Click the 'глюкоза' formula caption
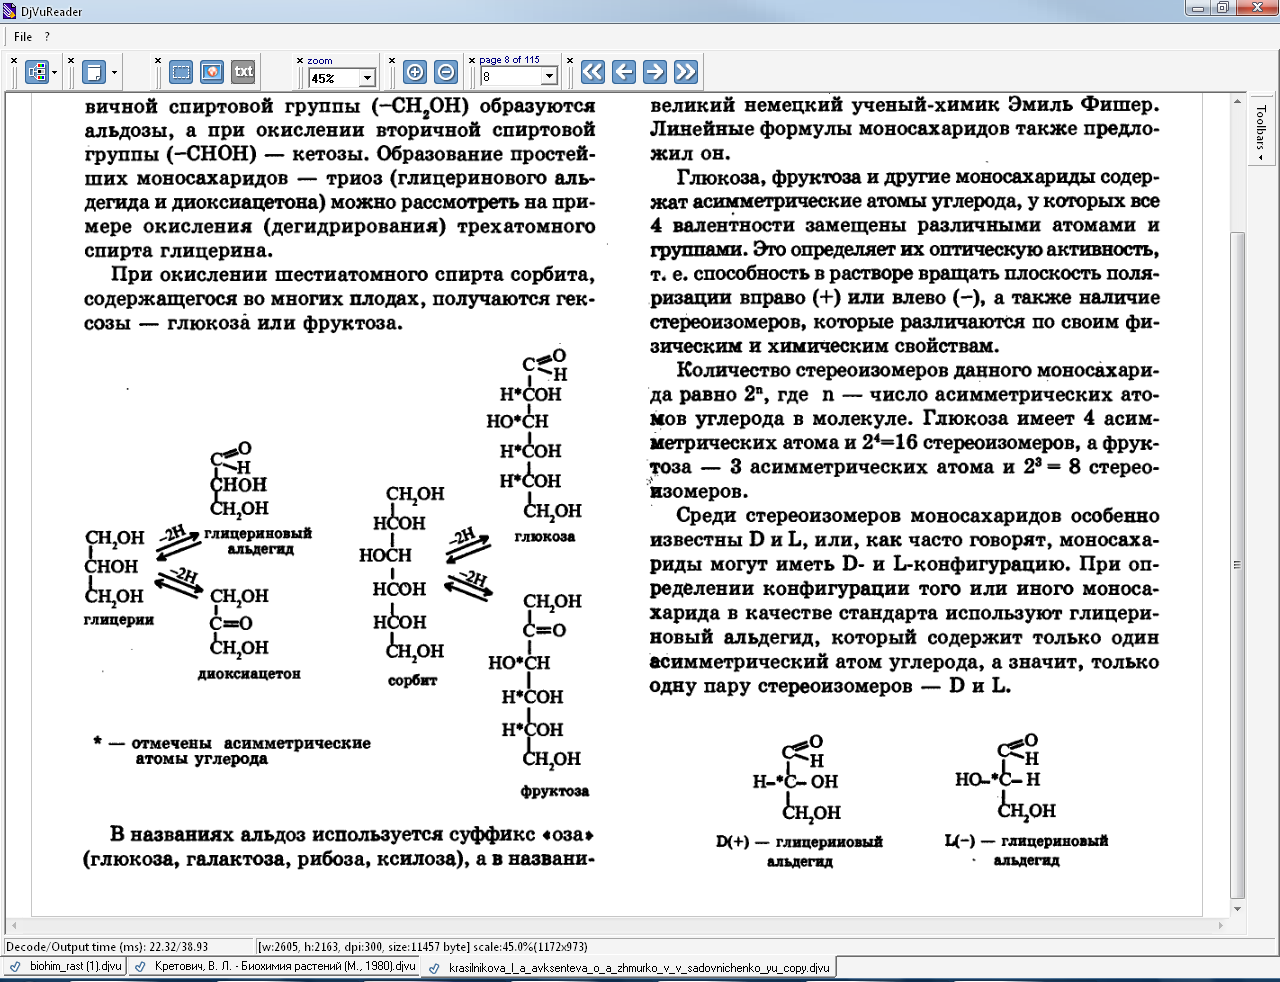The image size is (1280, 982). [x=545, y=537]
